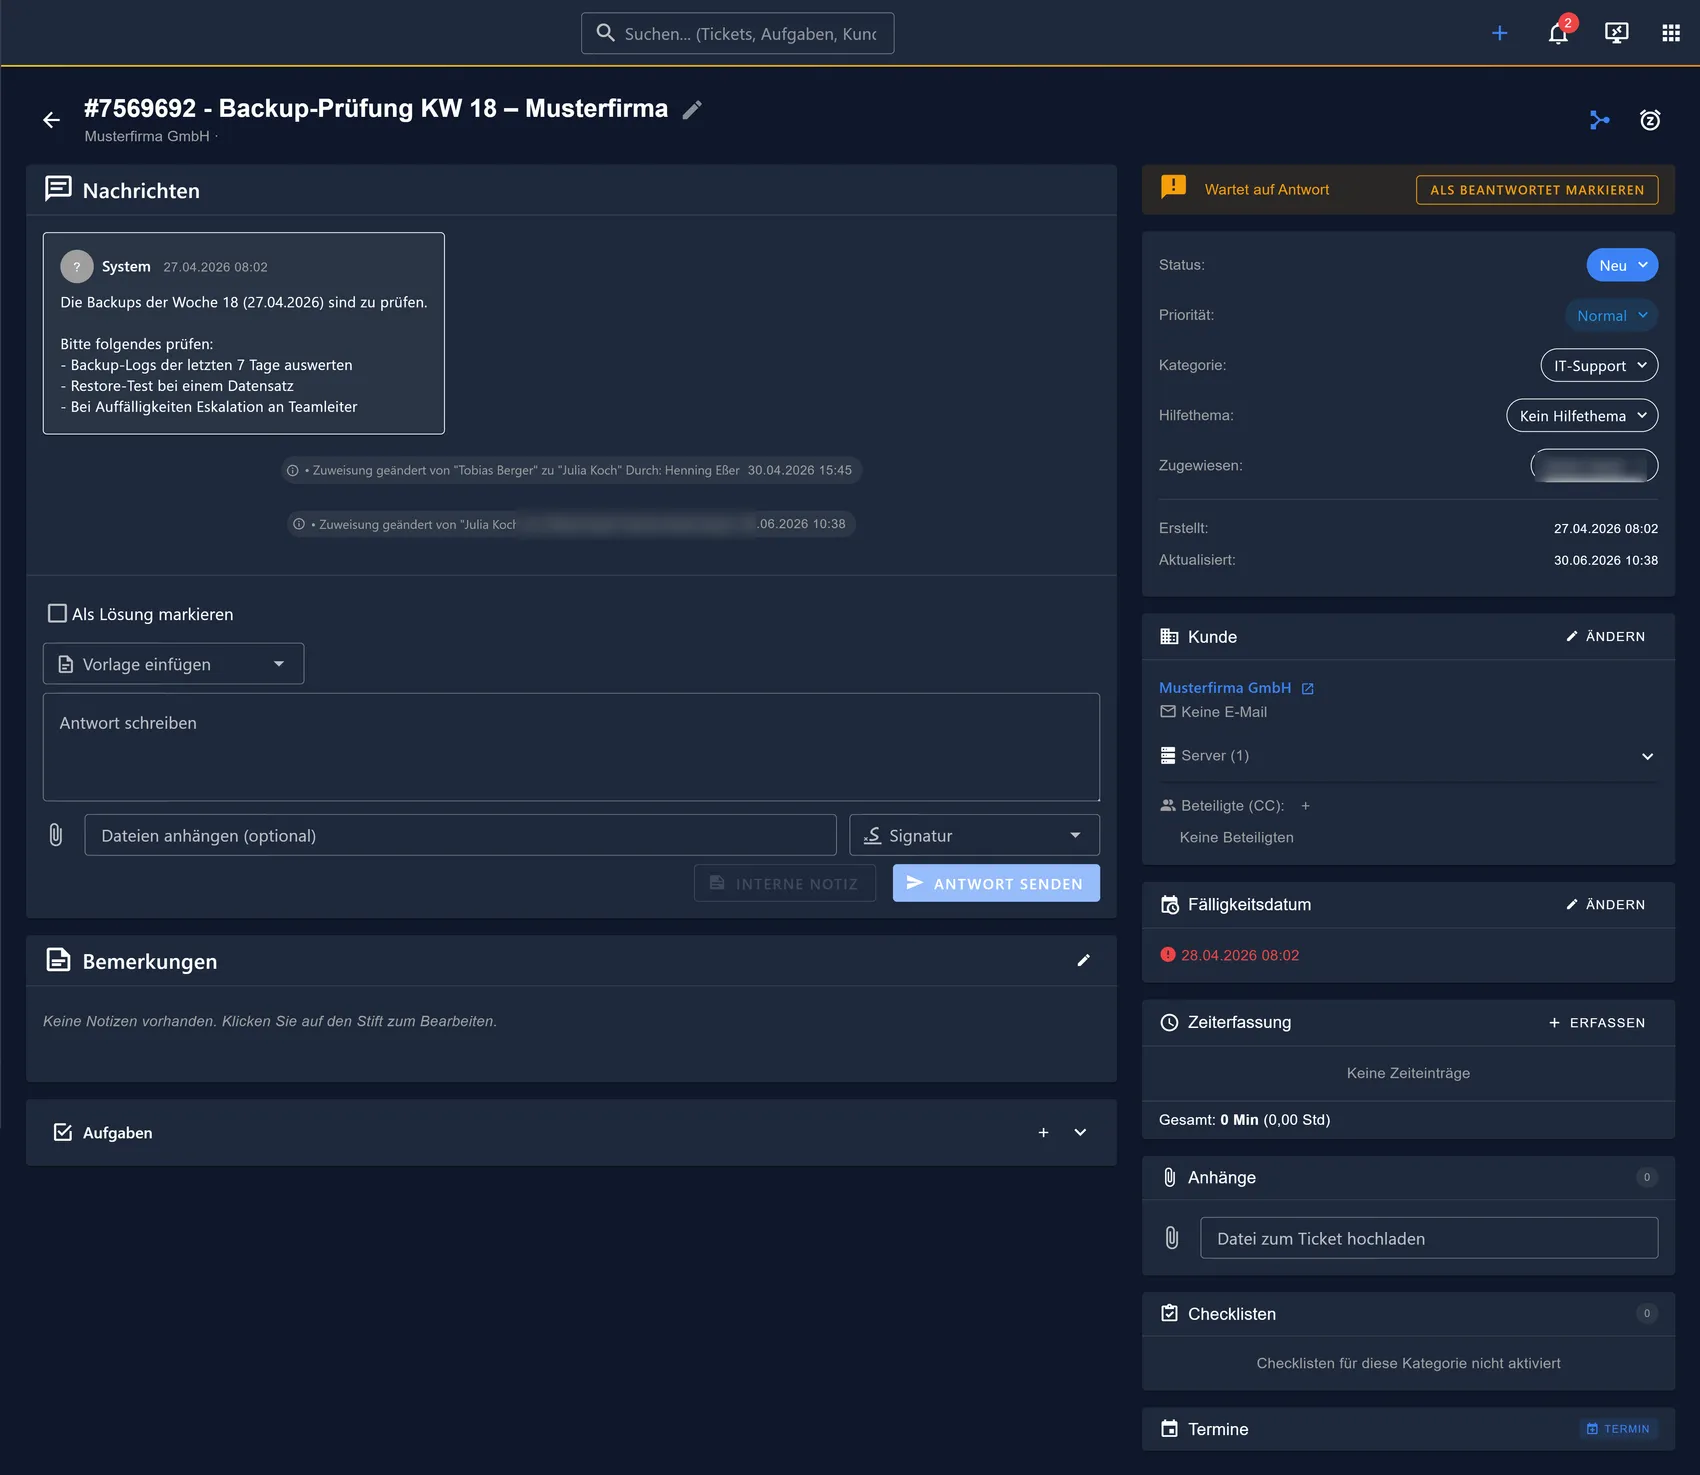Open the Priorität dropdown showing Normal

pyautogui.click(x=1611, y=315)
